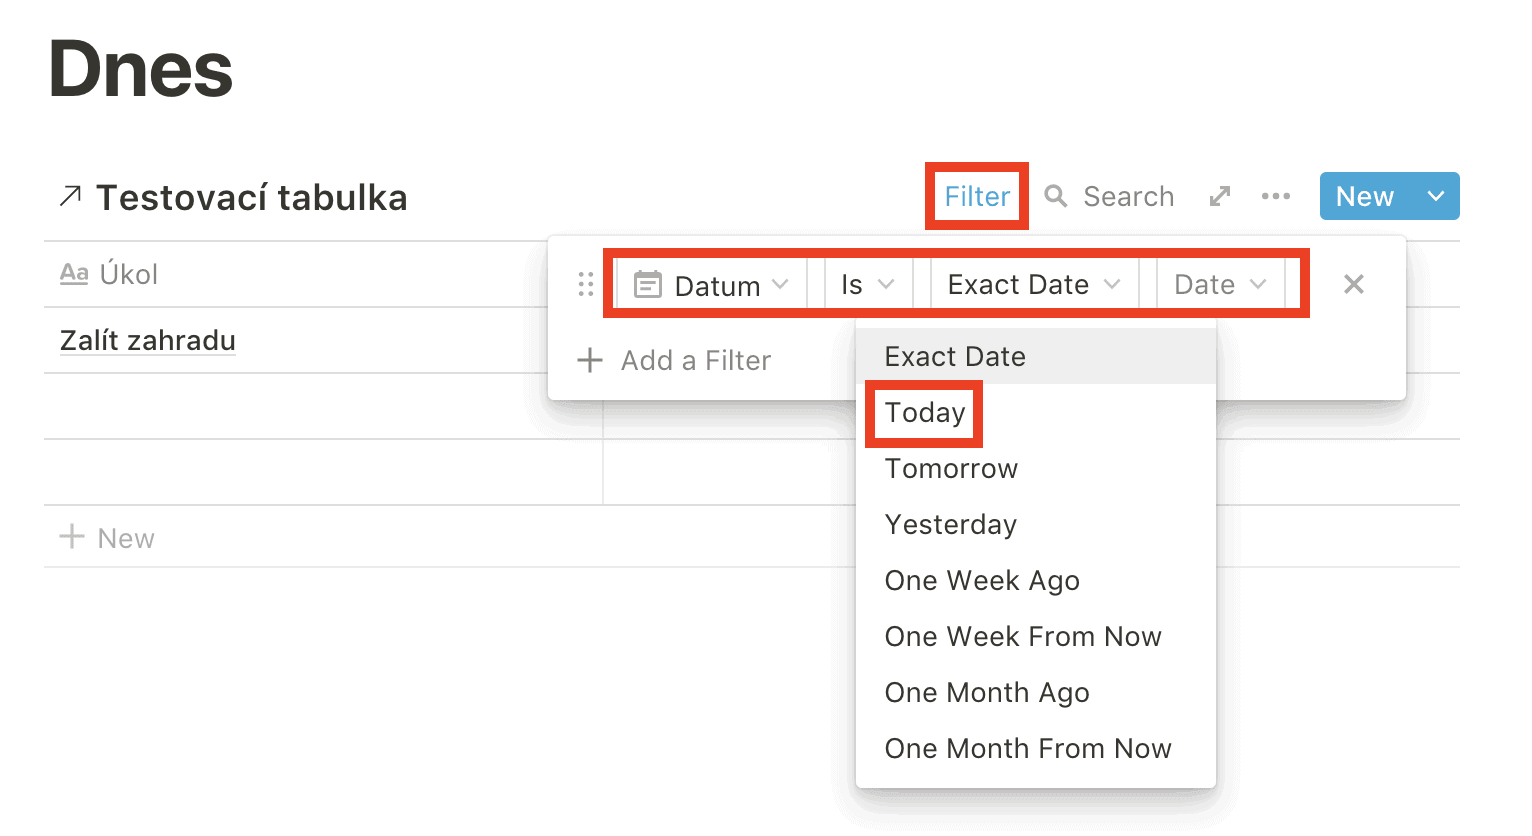Grab the six-dot filter drag handle
The image size is (1532, 836).
(586, 285)
